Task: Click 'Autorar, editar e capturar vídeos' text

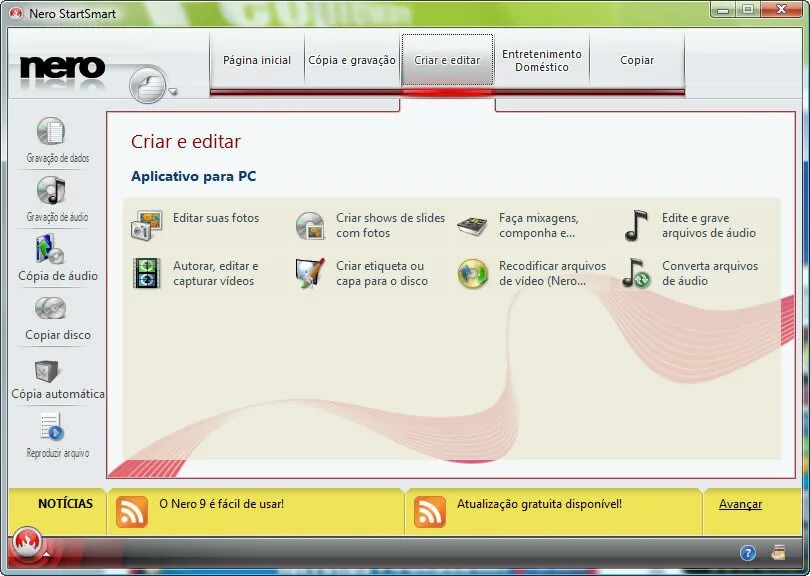Action: coord(215,273)
